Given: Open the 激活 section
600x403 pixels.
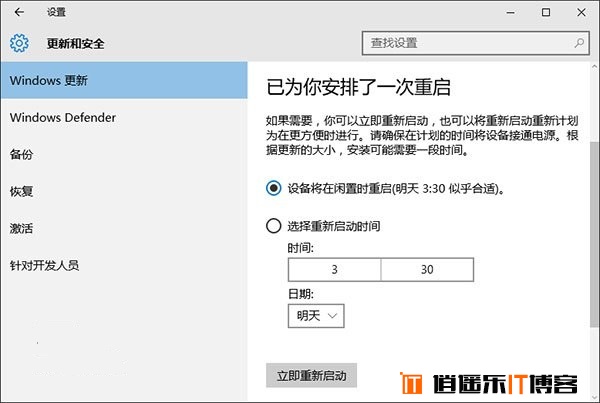Looking at the screenshot, I should click(x=124, y=228).
